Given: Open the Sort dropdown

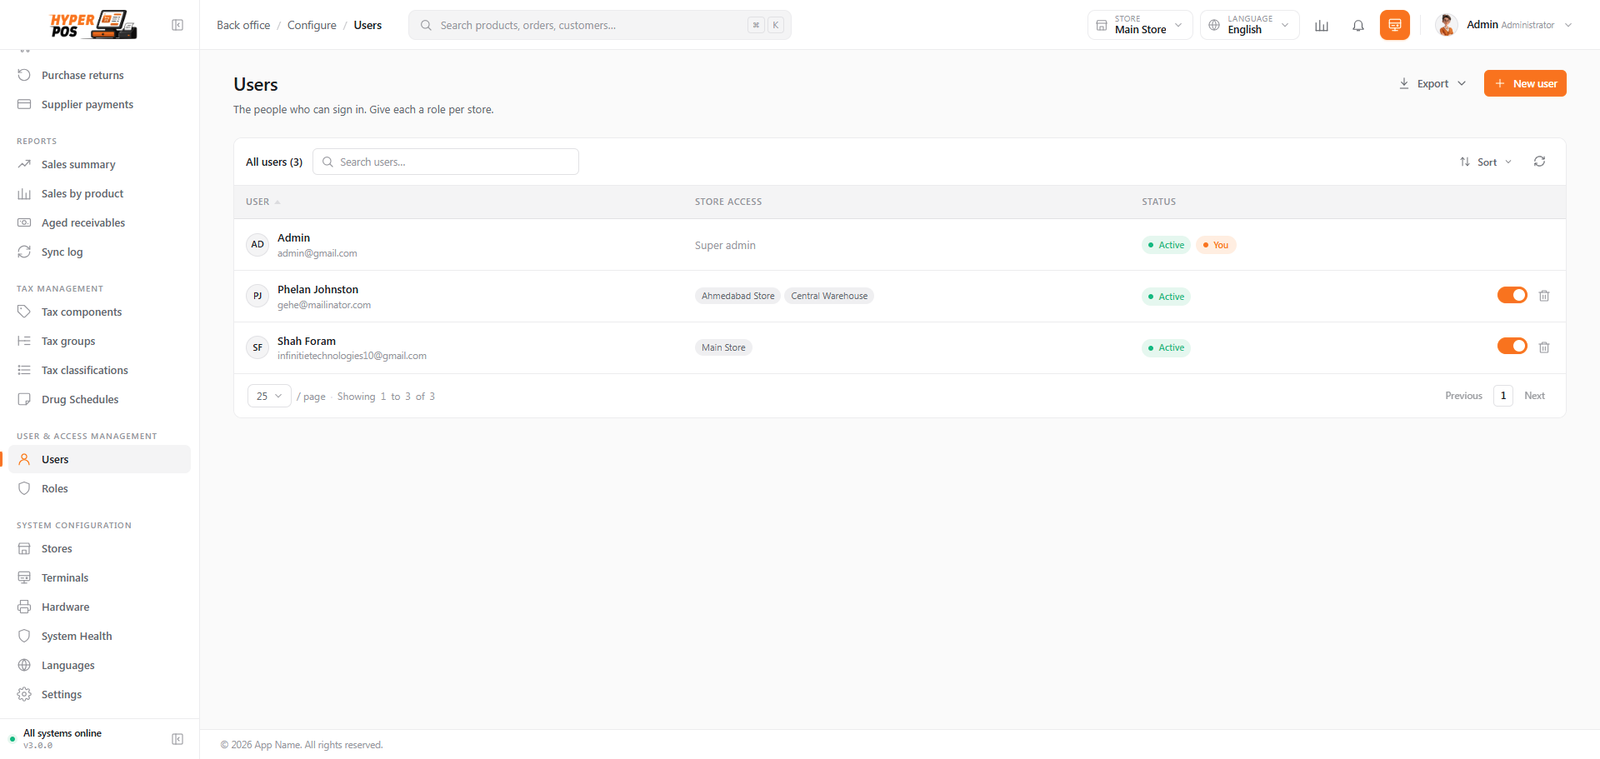Looking at the screenshot, I should (x=1486, y=162).
